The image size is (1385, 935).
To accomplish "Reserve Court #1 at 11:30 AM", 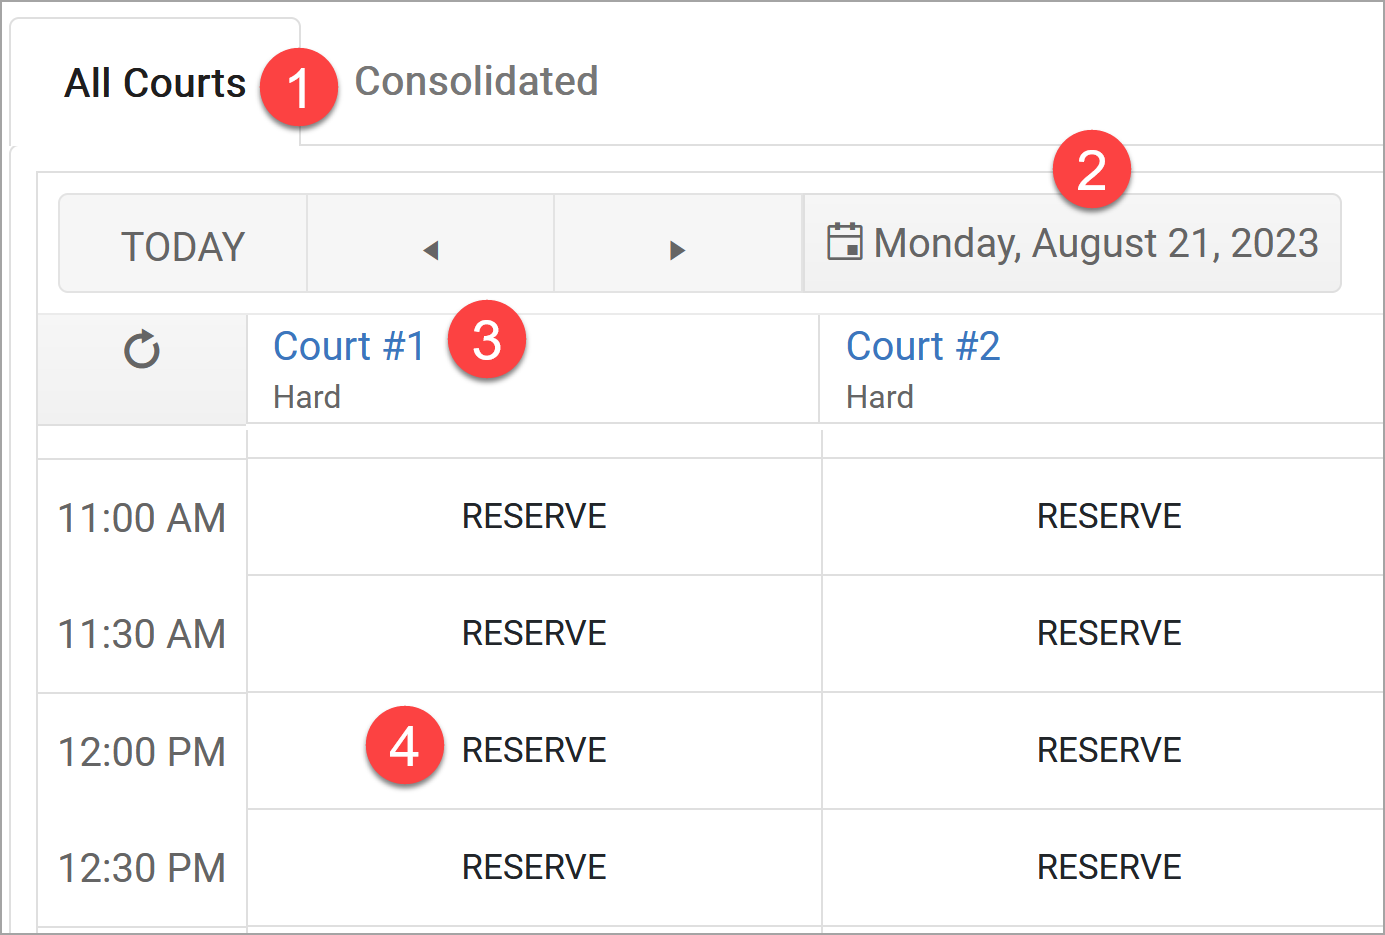I will click(x=534, y=633).
